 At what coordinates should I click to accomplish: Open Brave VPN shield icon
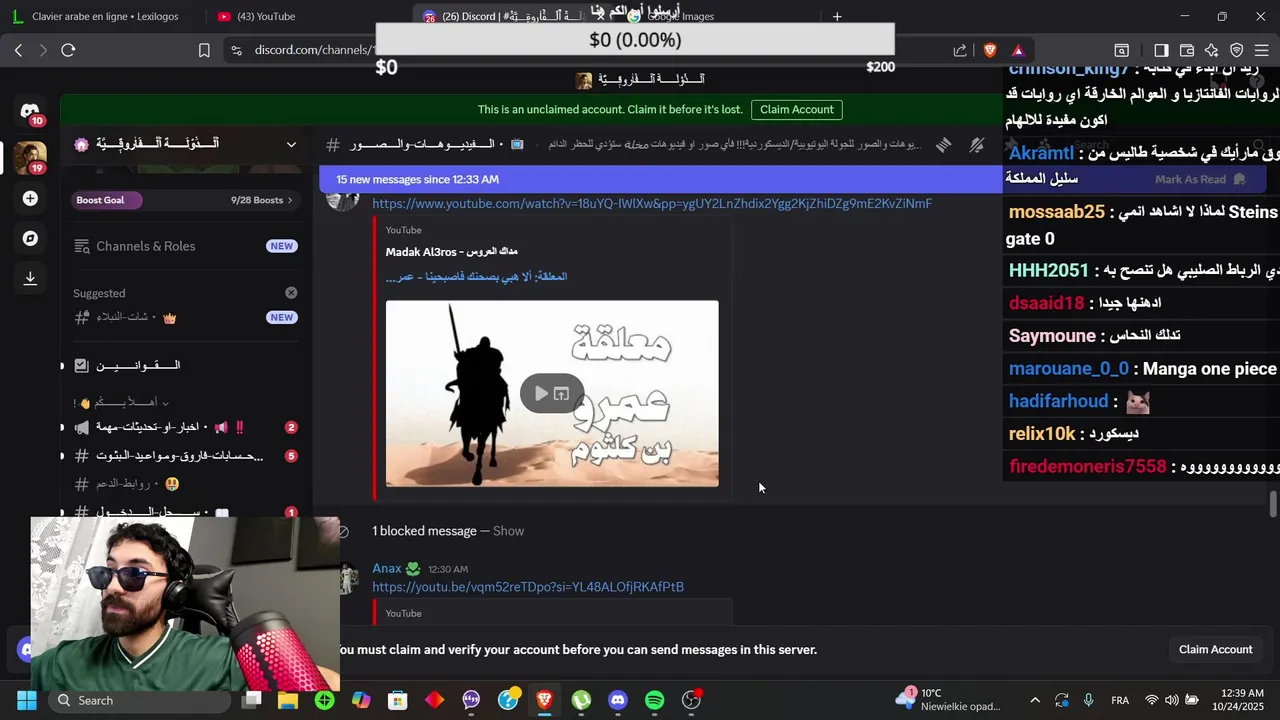pos(1237,50)
